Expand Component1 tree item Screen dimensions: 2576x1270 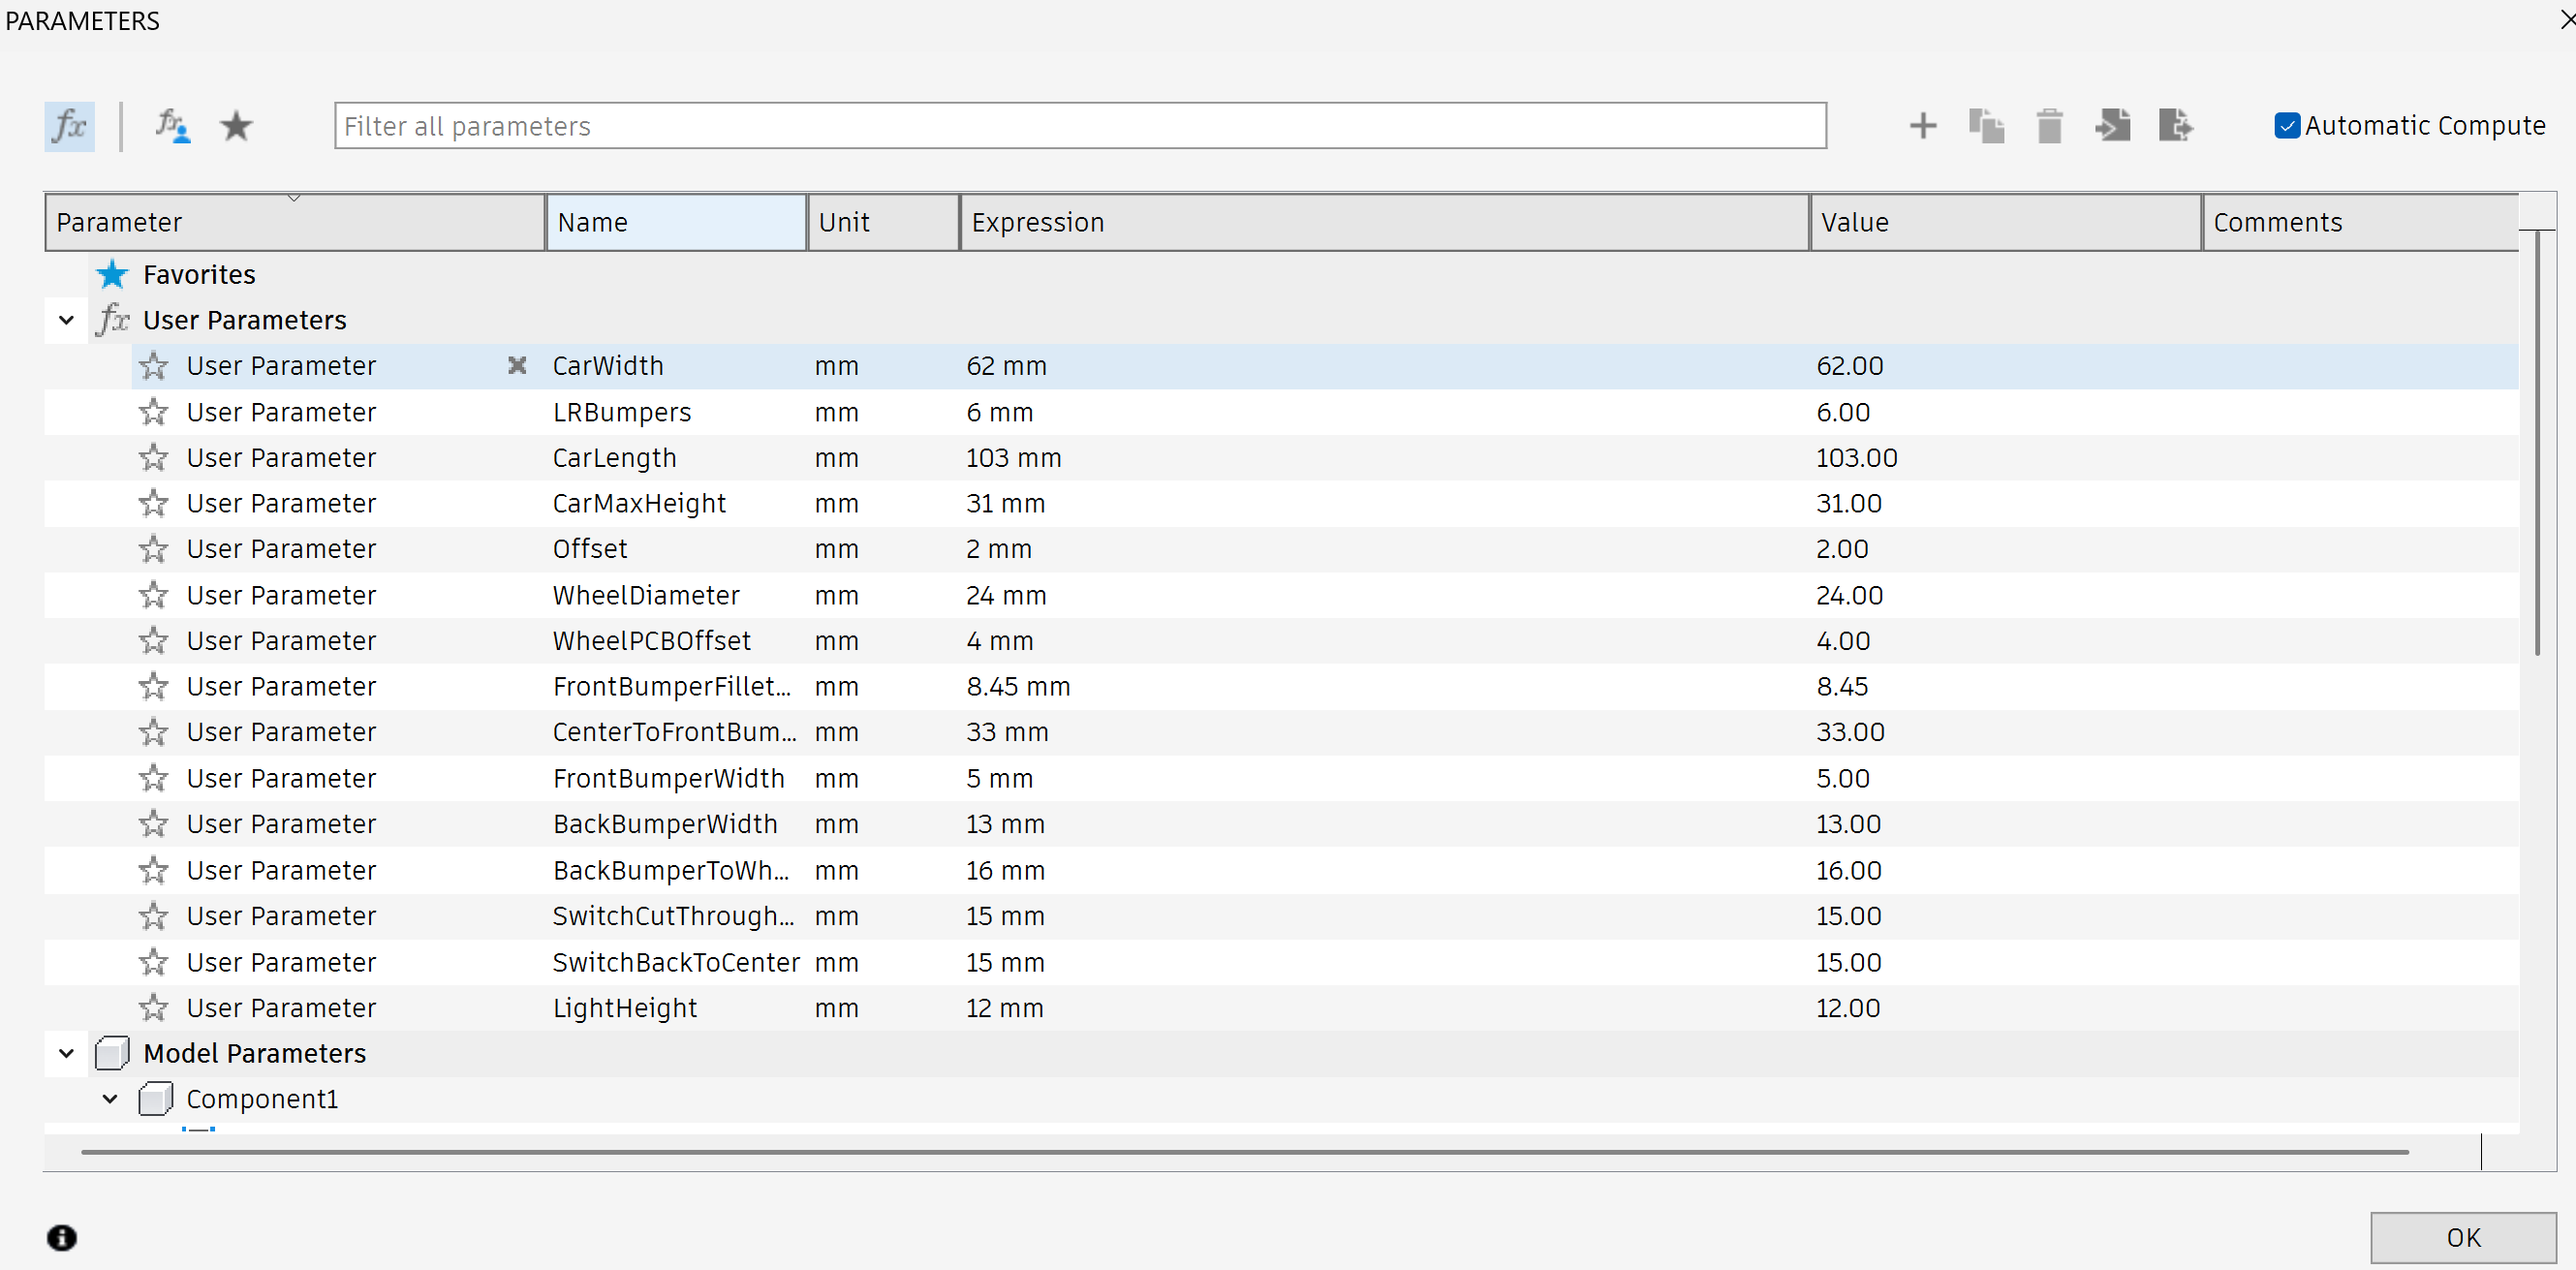106,1098
